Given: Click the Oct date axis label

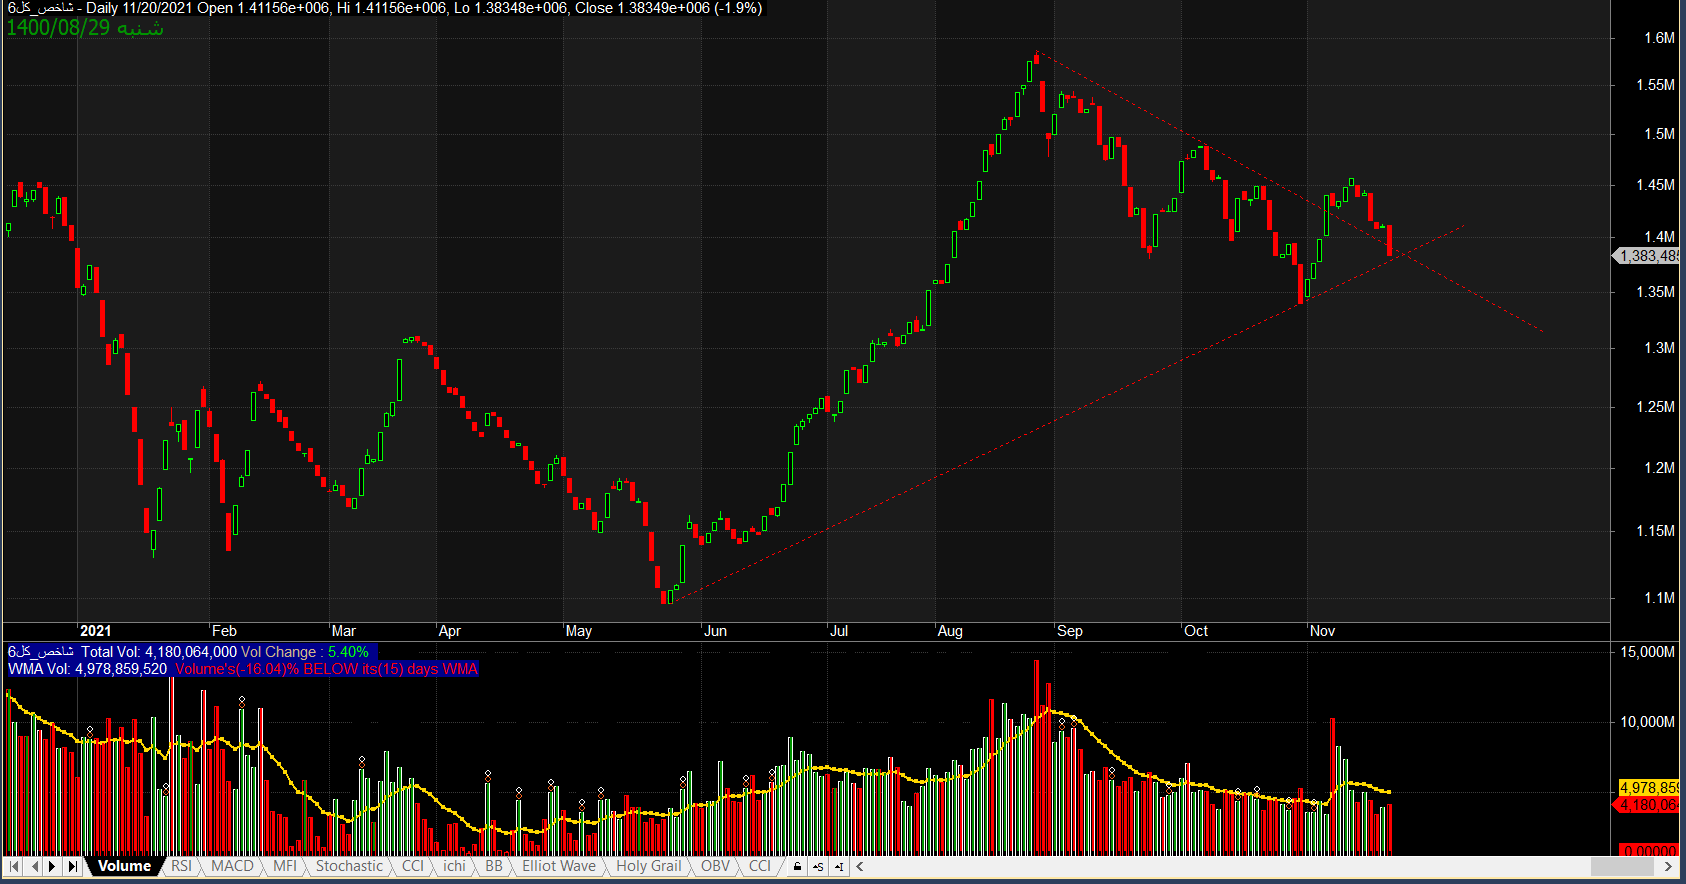Looking at the screenshot, I should (x=1197, y=631).
